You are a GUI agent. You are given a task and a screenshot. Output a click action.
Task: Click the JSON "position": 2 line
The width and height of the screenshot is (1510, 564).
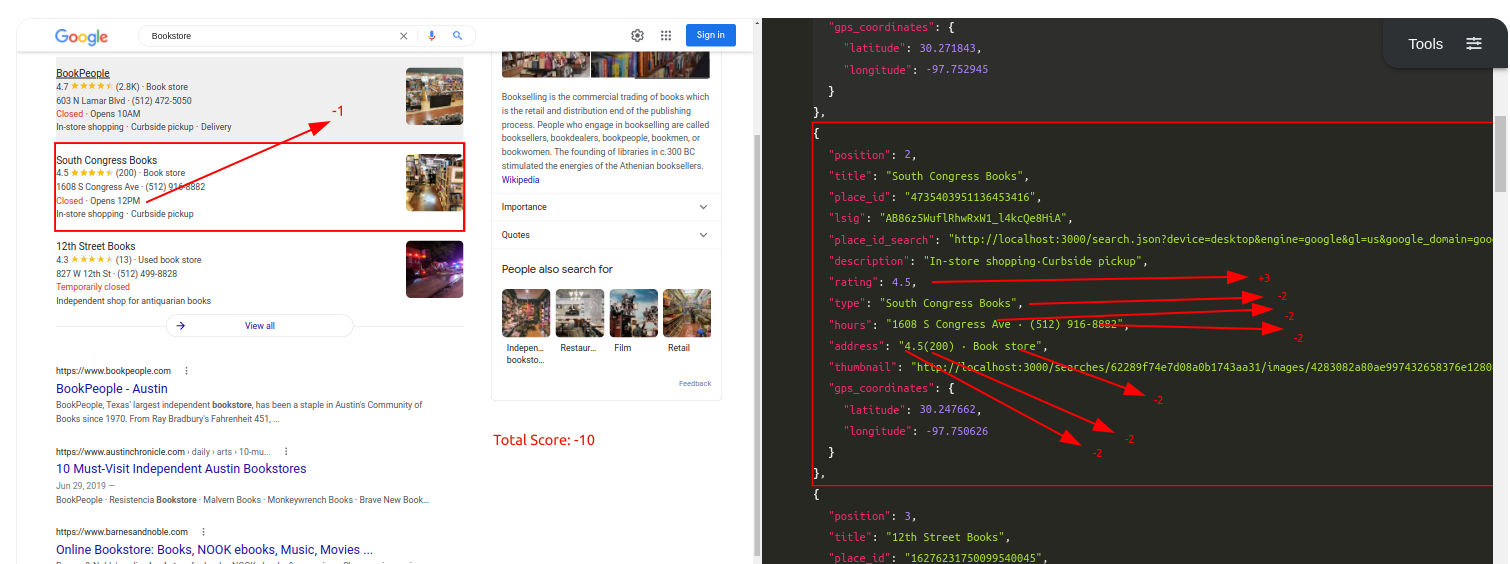872,155
